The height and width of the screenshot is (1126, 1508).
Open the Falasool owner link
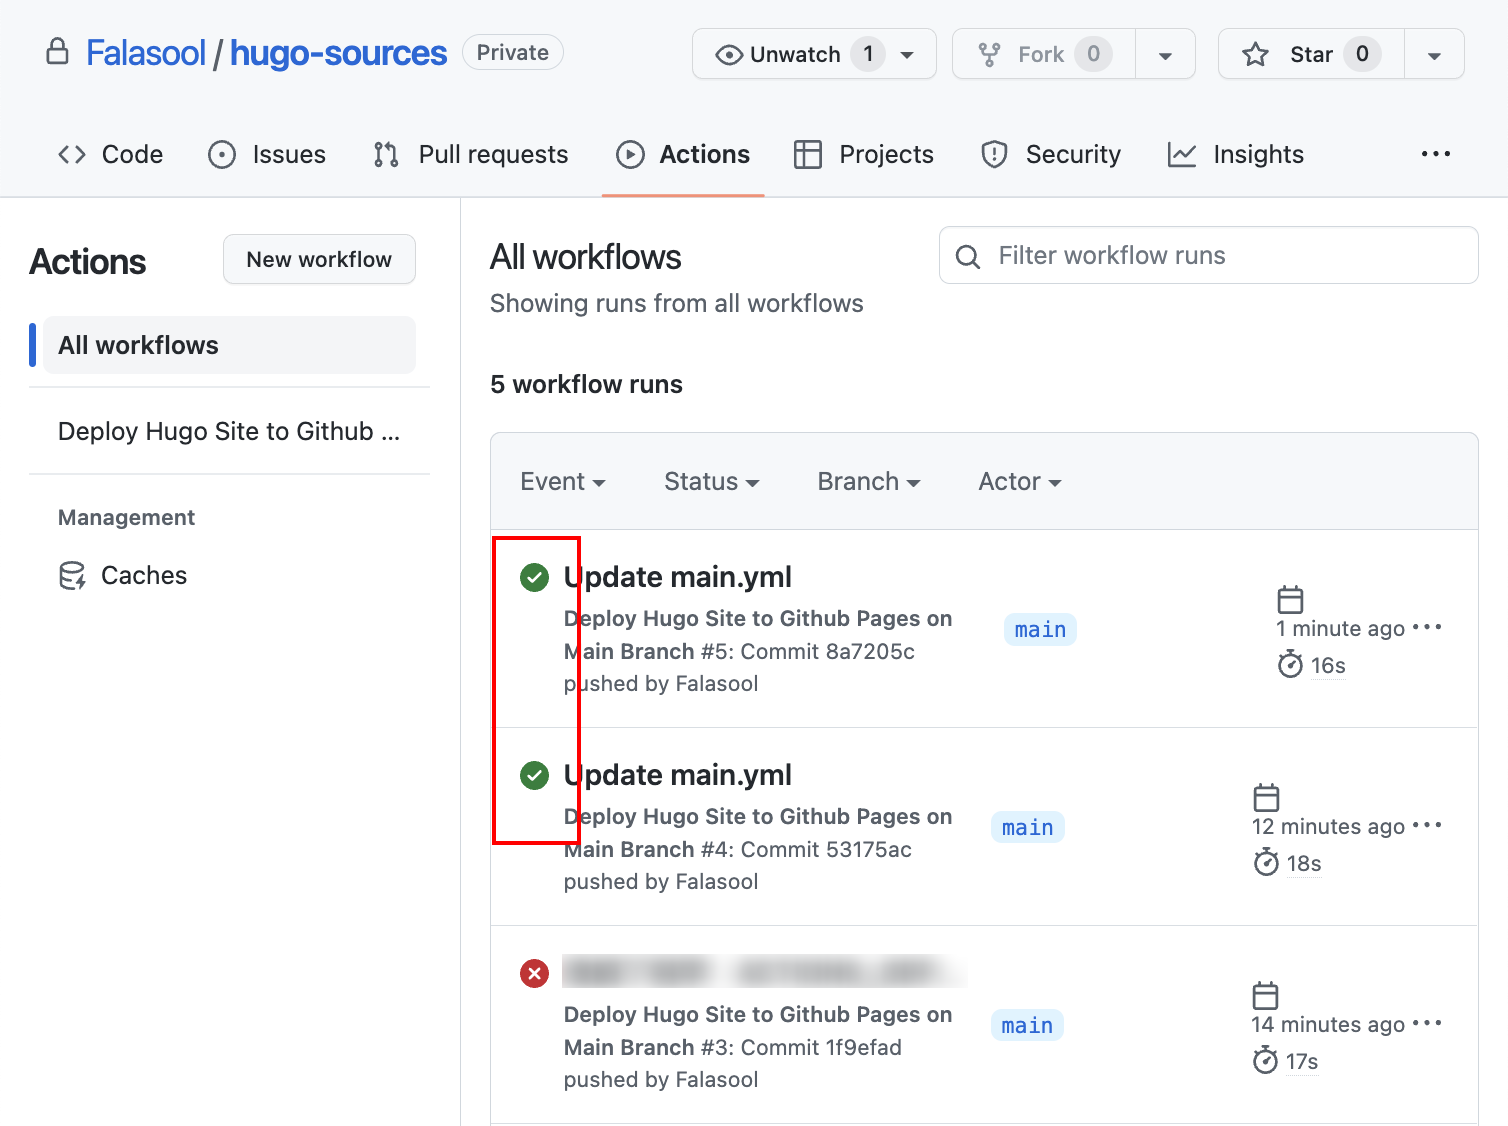(145, 53)
